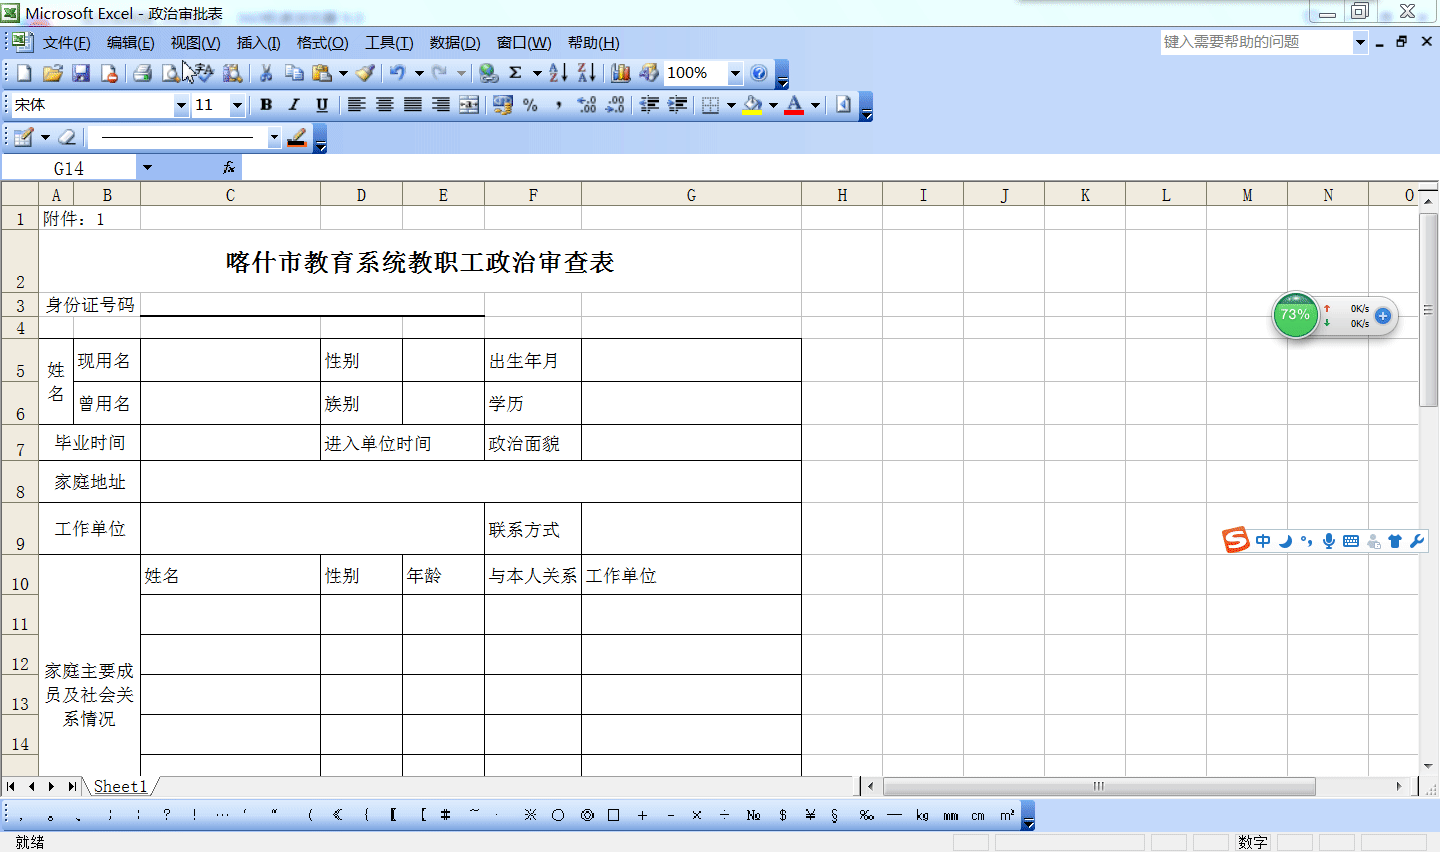This screenshot has width=1440, height=852.
Task: Open the 插入 menu
Action: point(257,43)
